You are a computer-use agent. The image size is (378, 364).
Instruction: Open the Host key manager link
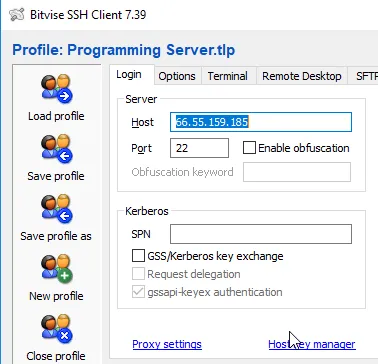[x=312, y=344]
